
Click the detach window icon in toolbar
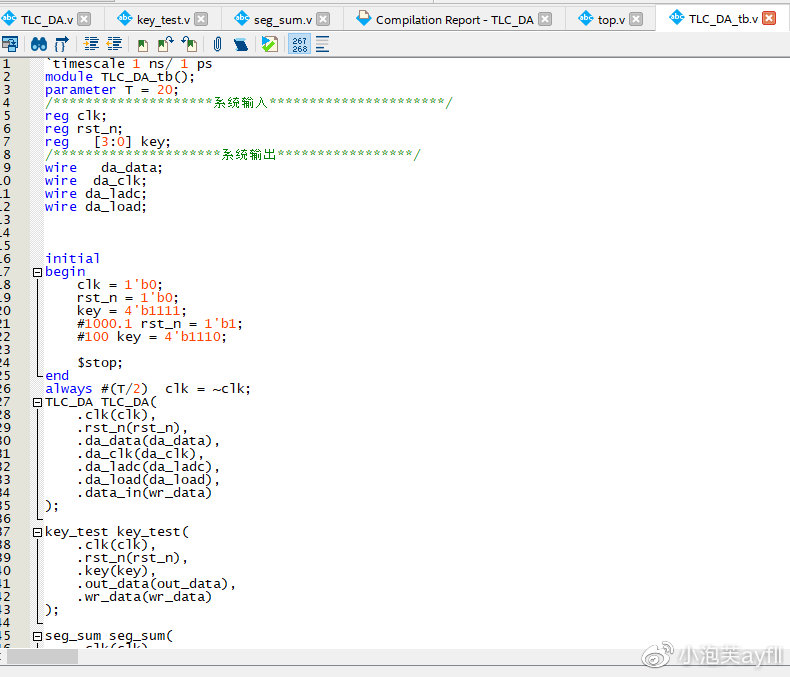coord(10,44)
